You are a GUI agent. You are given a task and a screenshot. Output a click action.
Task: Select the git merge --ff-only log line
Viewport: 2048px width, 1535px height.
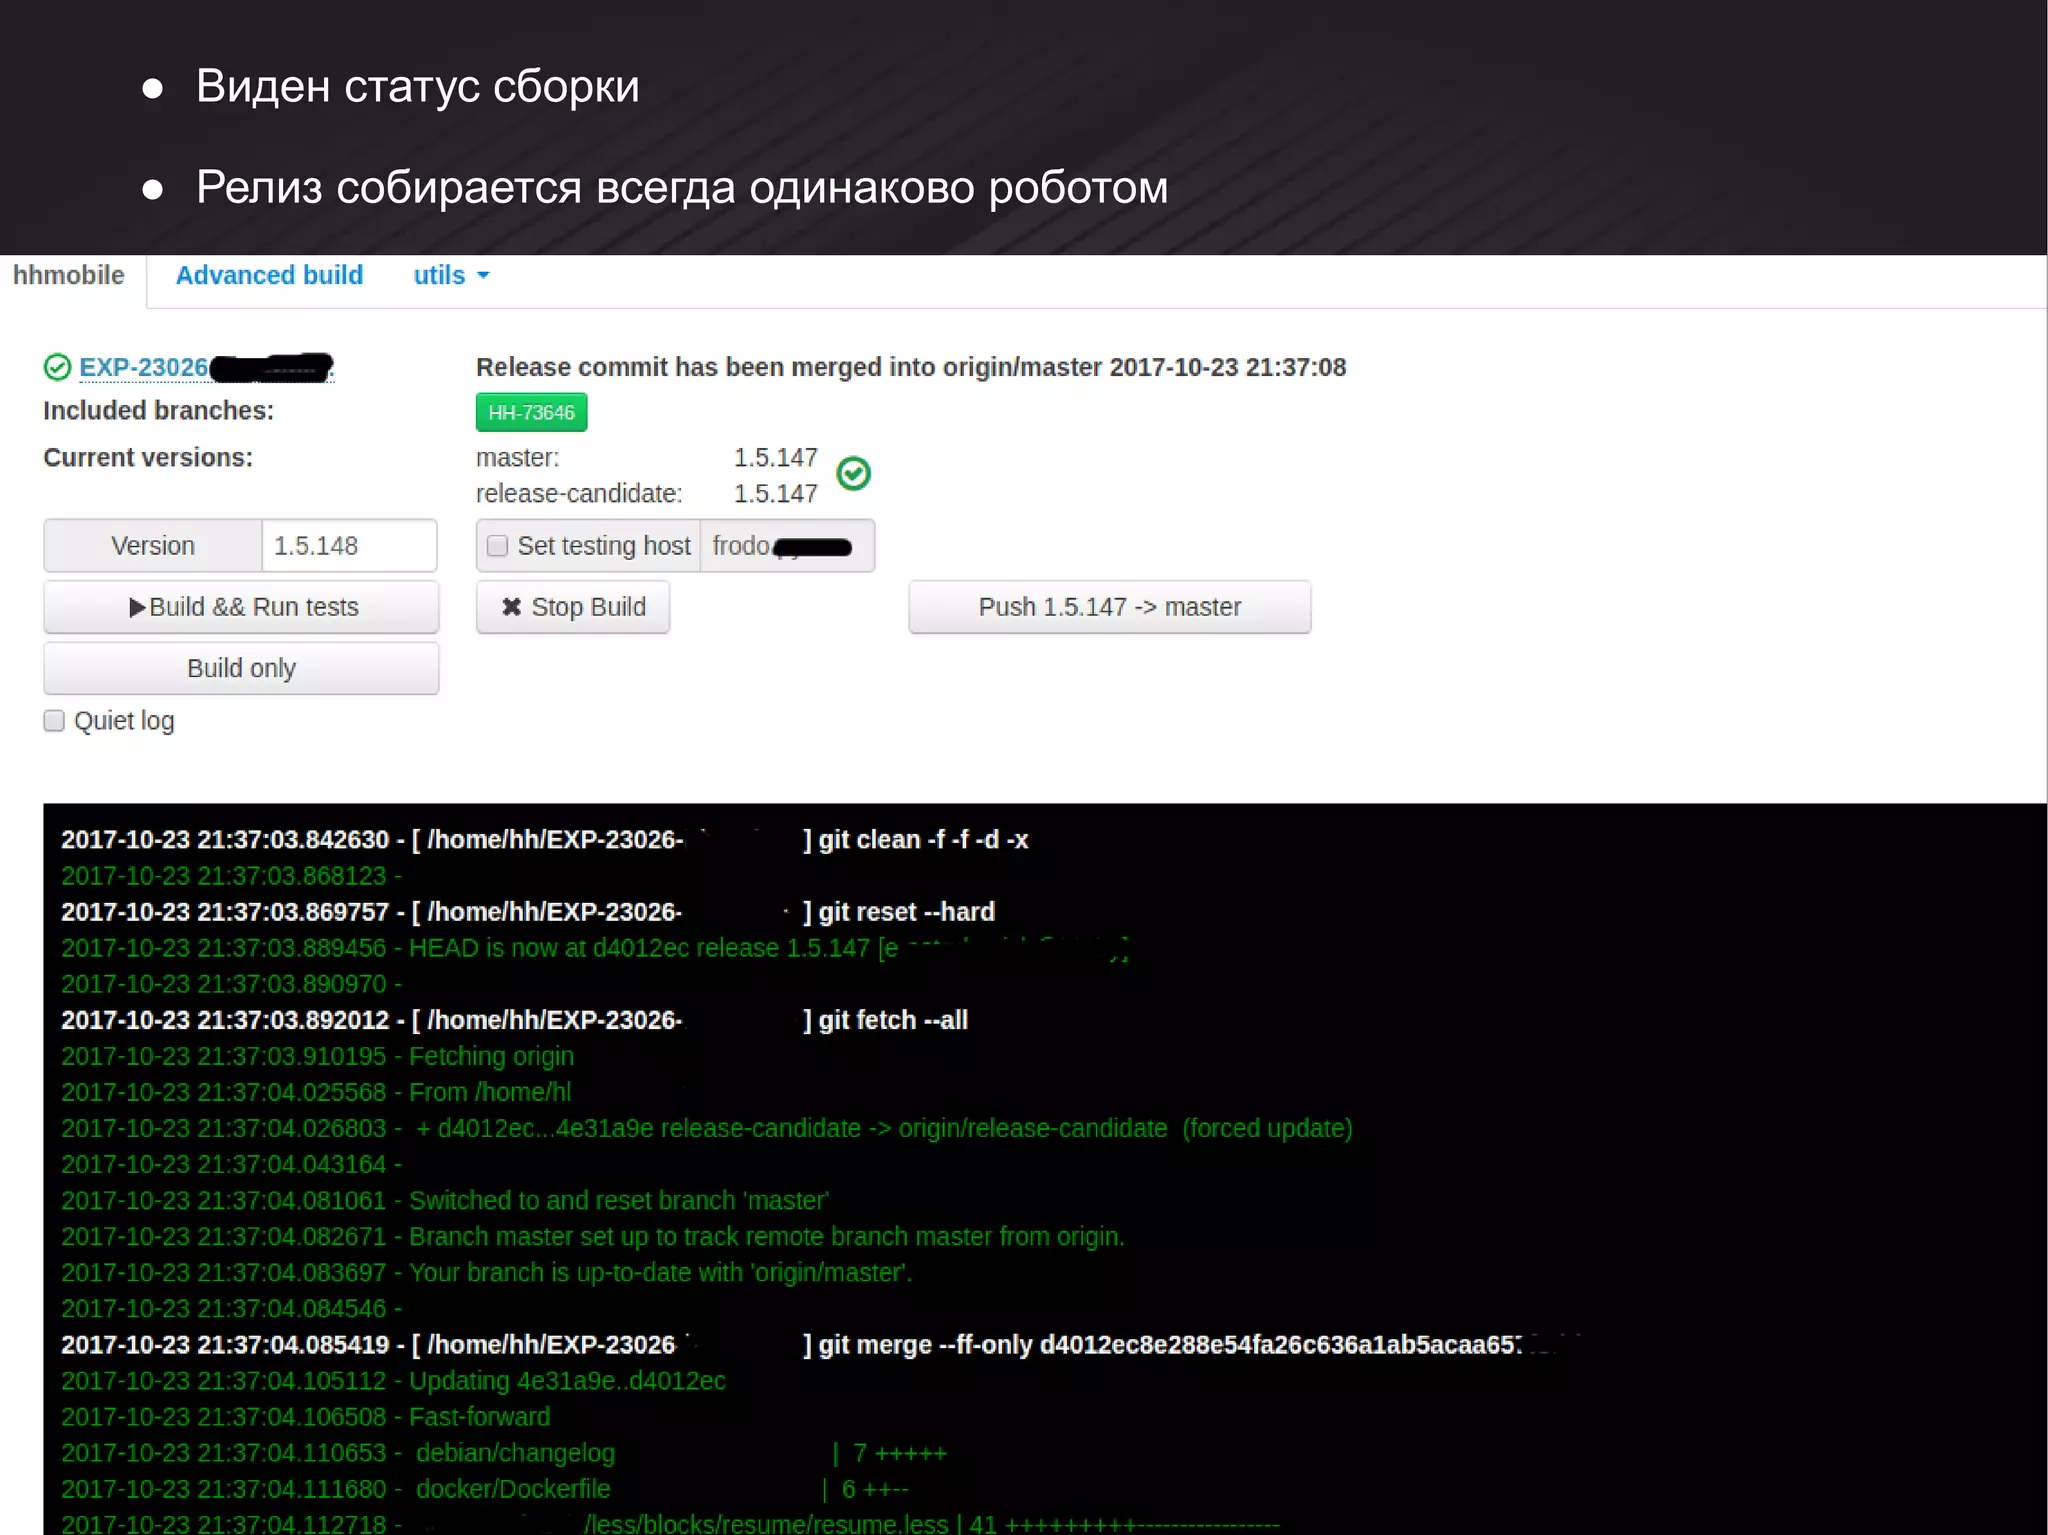820,1344
